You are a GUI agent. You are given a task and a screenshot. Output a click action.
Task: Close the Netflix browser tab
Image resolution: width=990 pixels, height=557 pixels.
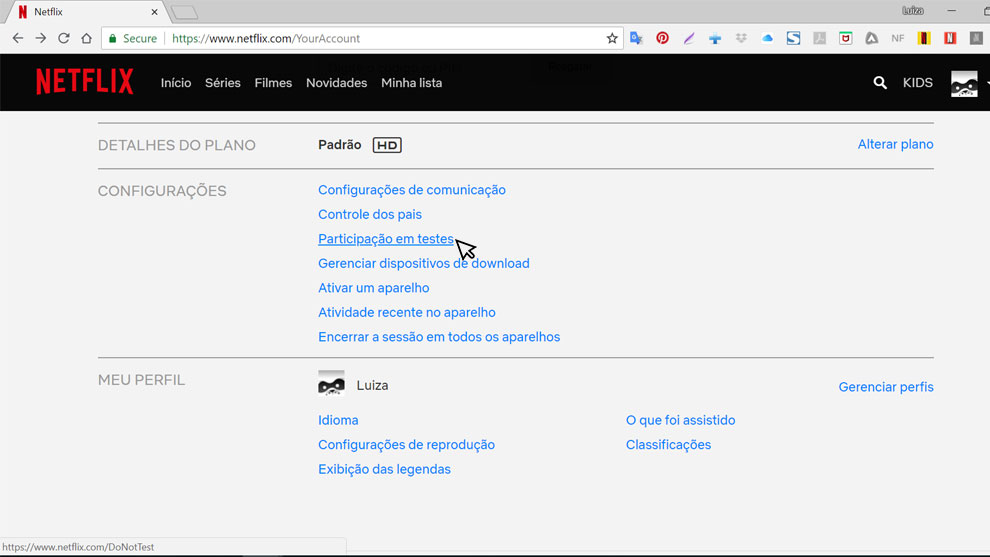(154, 12)
